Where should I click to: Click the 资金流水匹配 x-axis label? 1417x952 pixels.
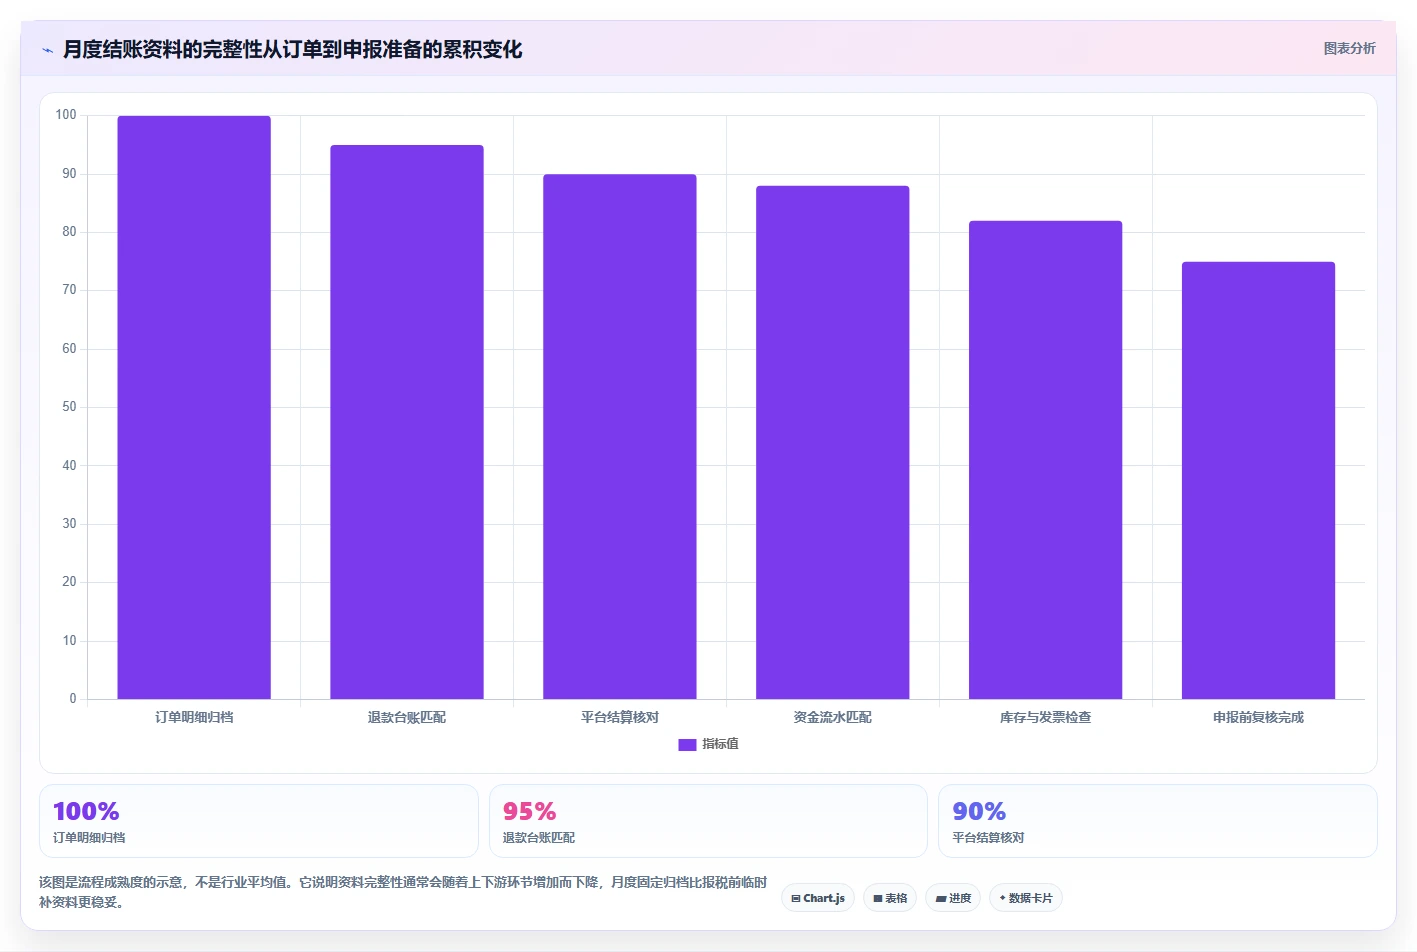(x=833, y=717)
